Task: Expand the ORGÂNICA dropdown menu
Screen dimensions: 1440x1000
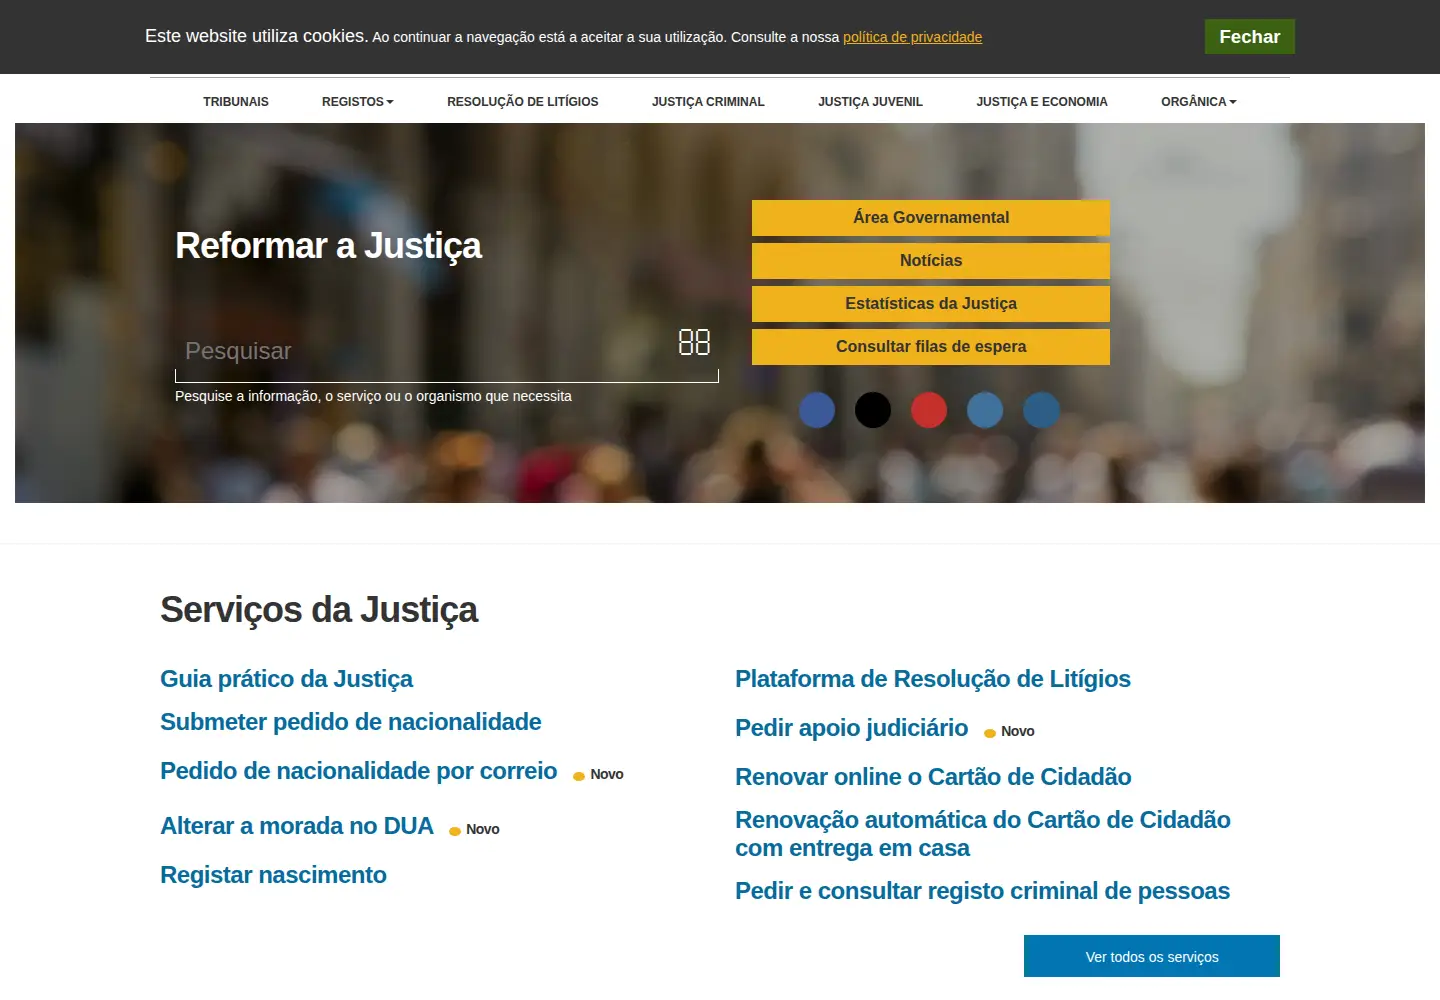Action: [x=1198, y=102]
